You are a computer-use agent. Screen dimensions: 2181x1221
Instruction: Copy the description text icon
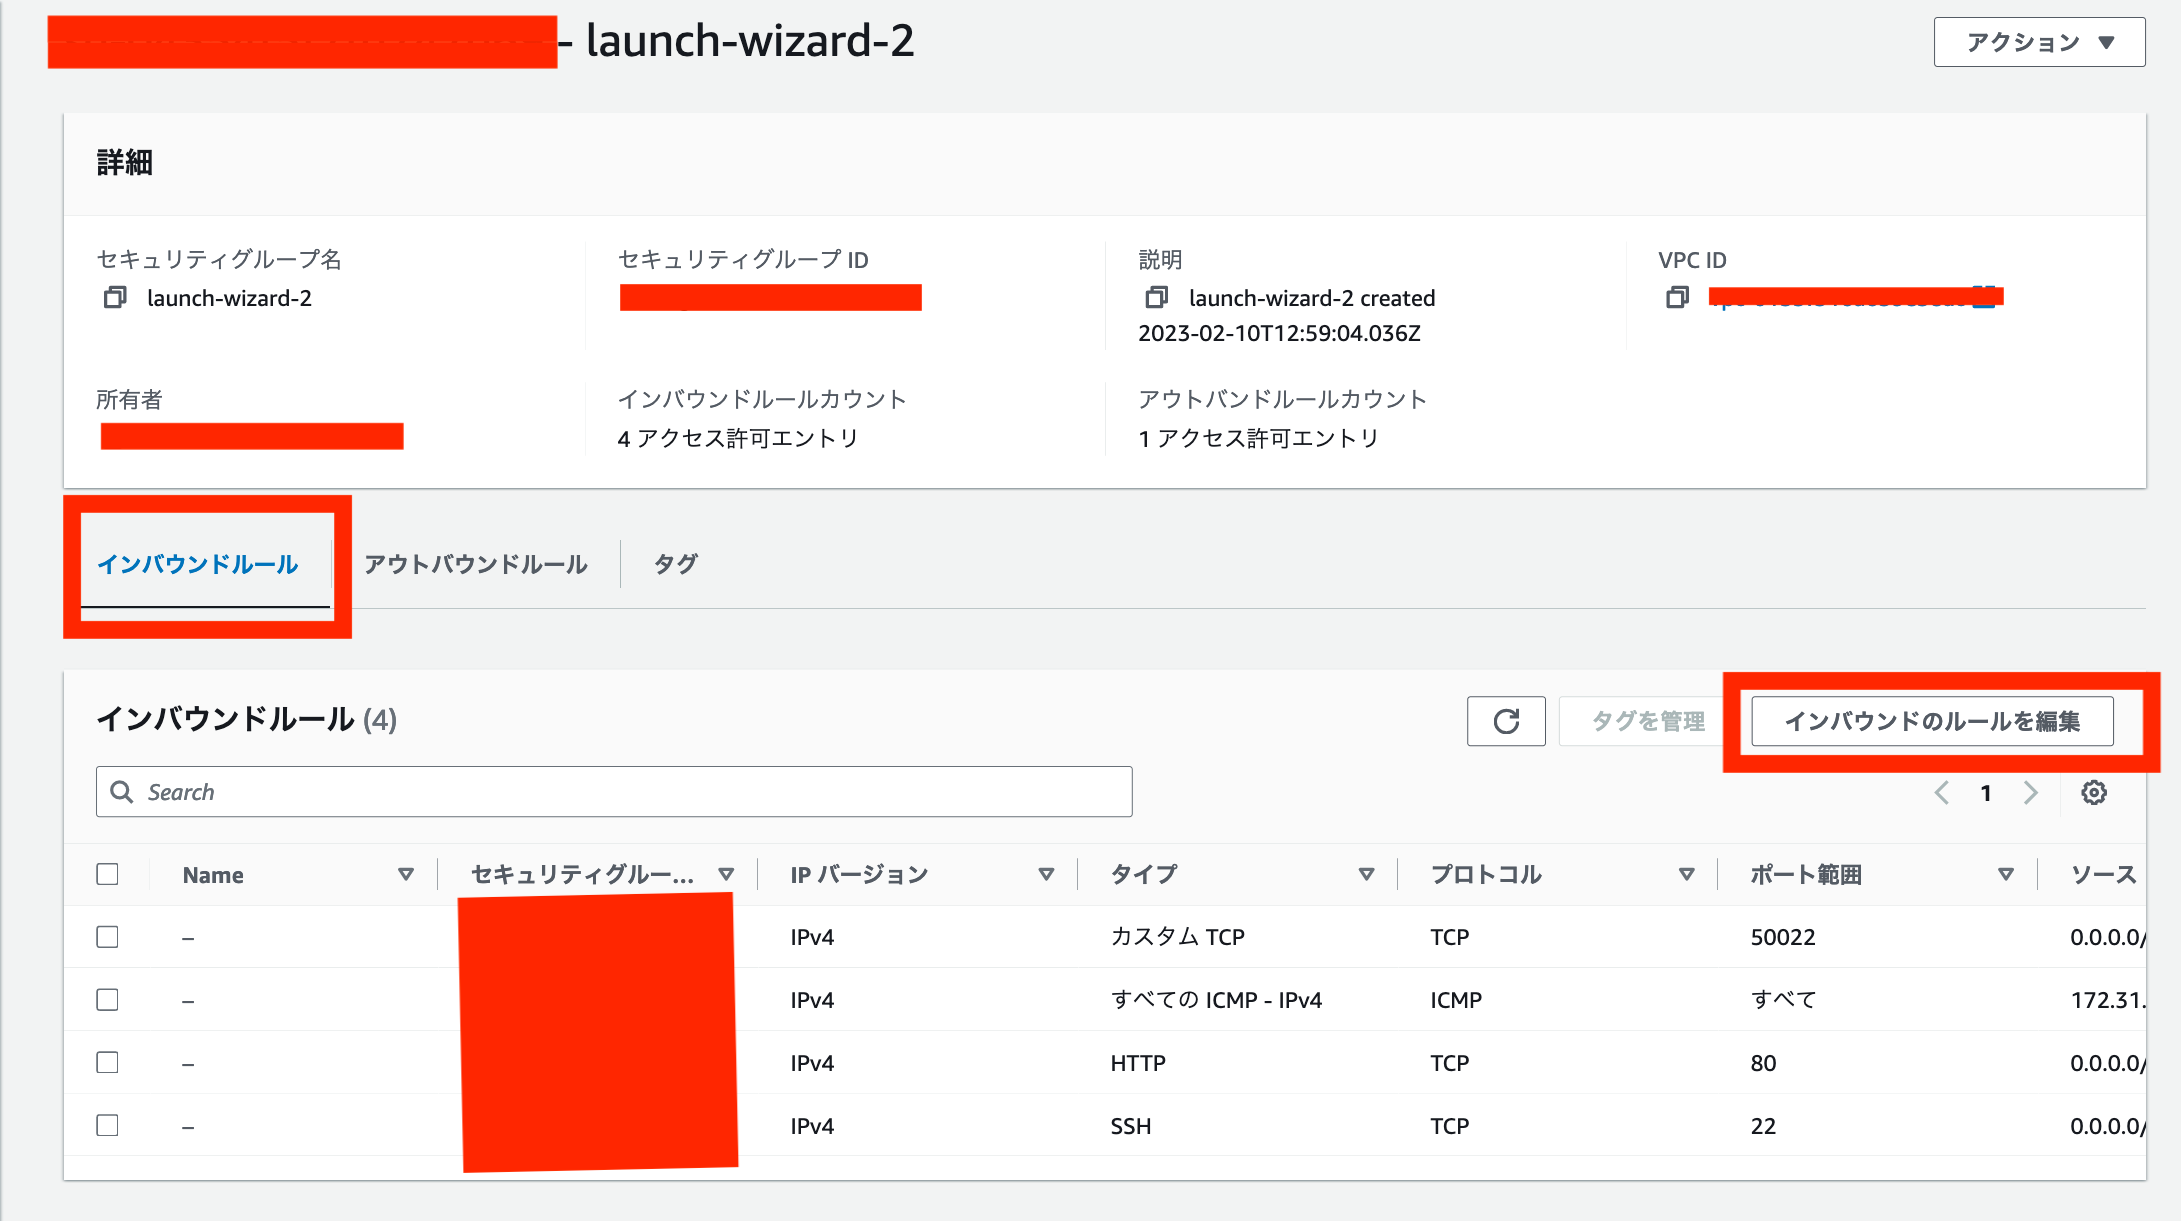[x=1156, y=298]
